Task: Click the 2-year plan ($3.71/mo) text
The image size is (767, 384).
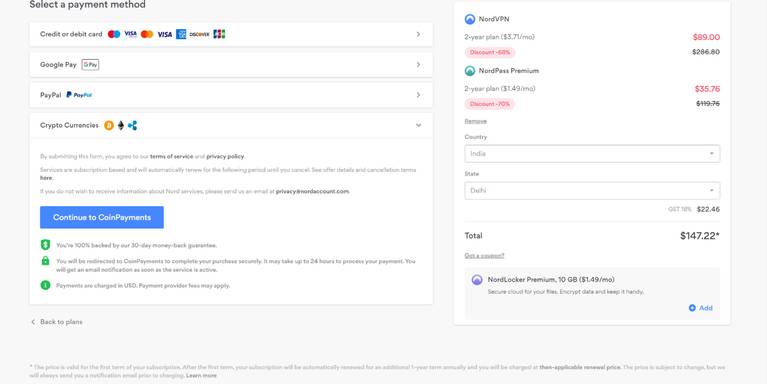Action: point(499,37)
